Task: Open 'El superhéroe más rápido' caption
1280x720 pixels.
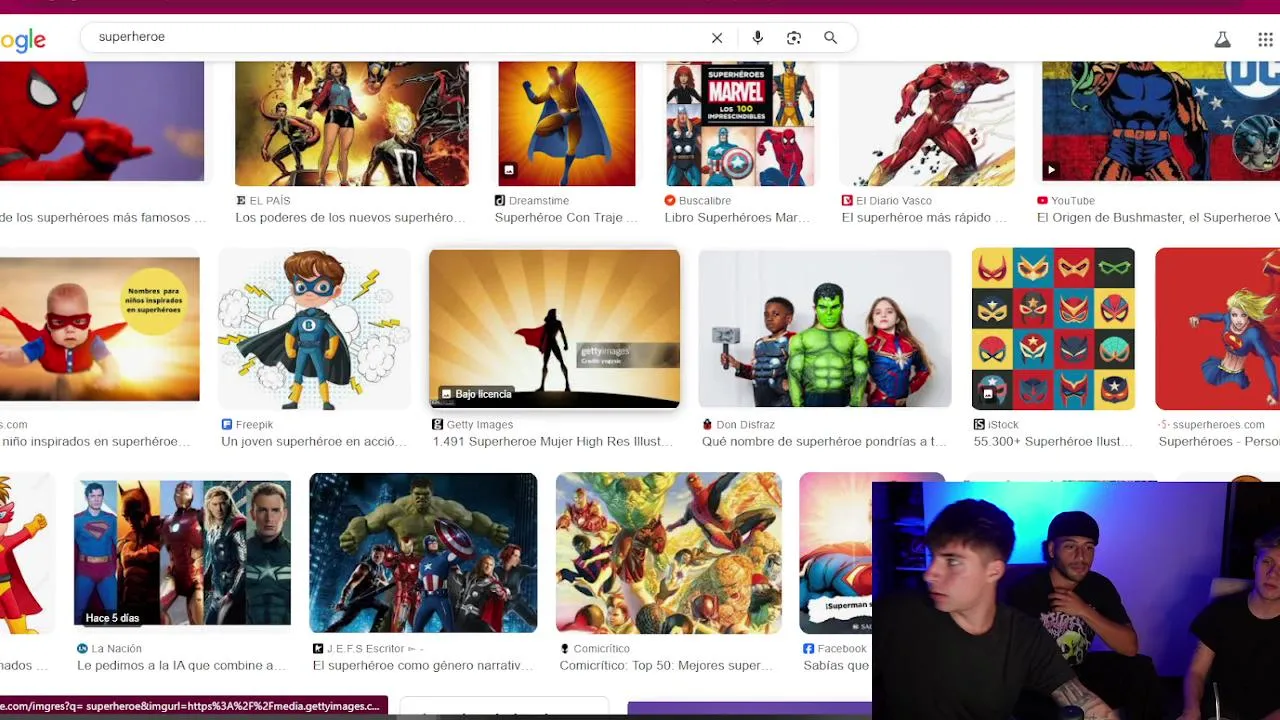Action: (924, 217)
